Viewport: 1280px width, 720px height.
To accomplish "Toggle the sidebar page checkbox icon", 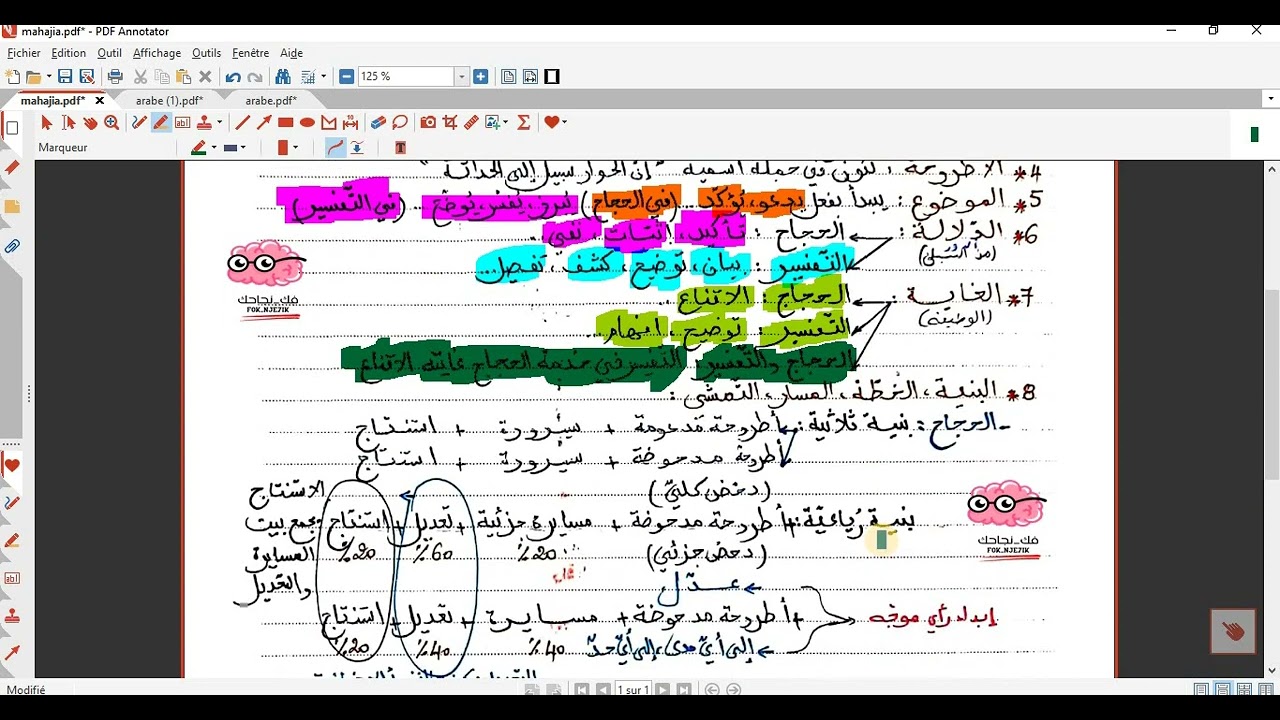I will click(12, 128).
